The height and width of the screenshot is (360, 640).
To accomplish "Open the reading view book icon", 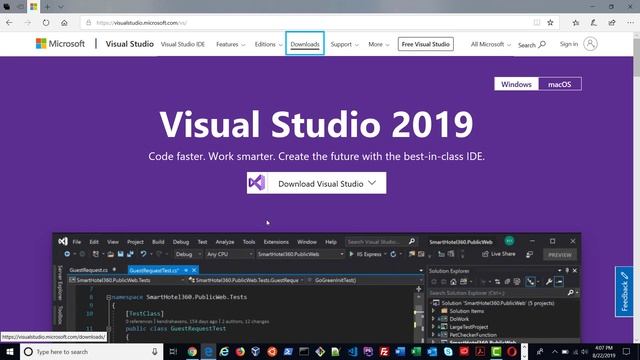I will coord(537,23).
